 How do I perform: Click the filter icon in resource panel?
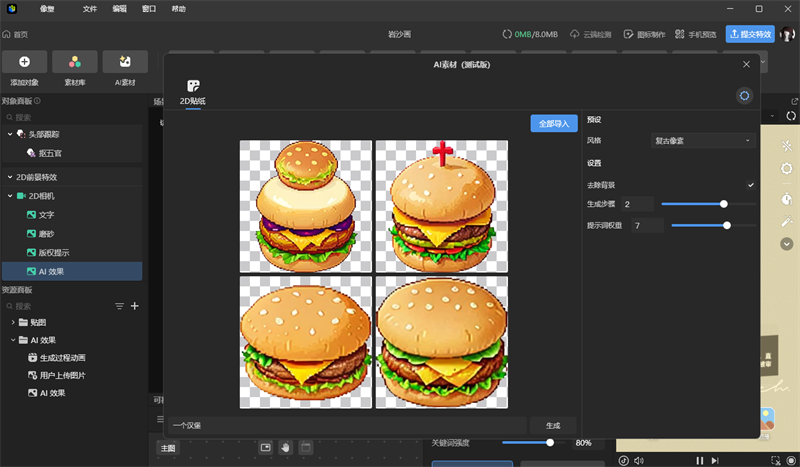[119, 306]
